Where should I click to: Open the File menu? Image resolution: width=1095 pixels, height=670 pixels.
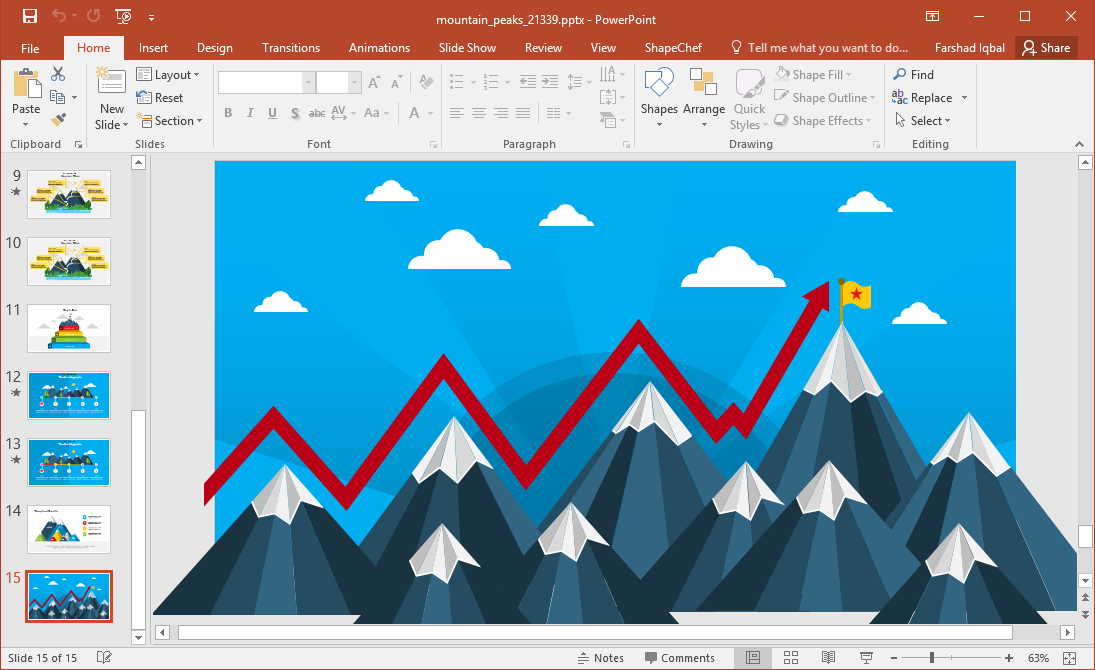pos(30,48)
